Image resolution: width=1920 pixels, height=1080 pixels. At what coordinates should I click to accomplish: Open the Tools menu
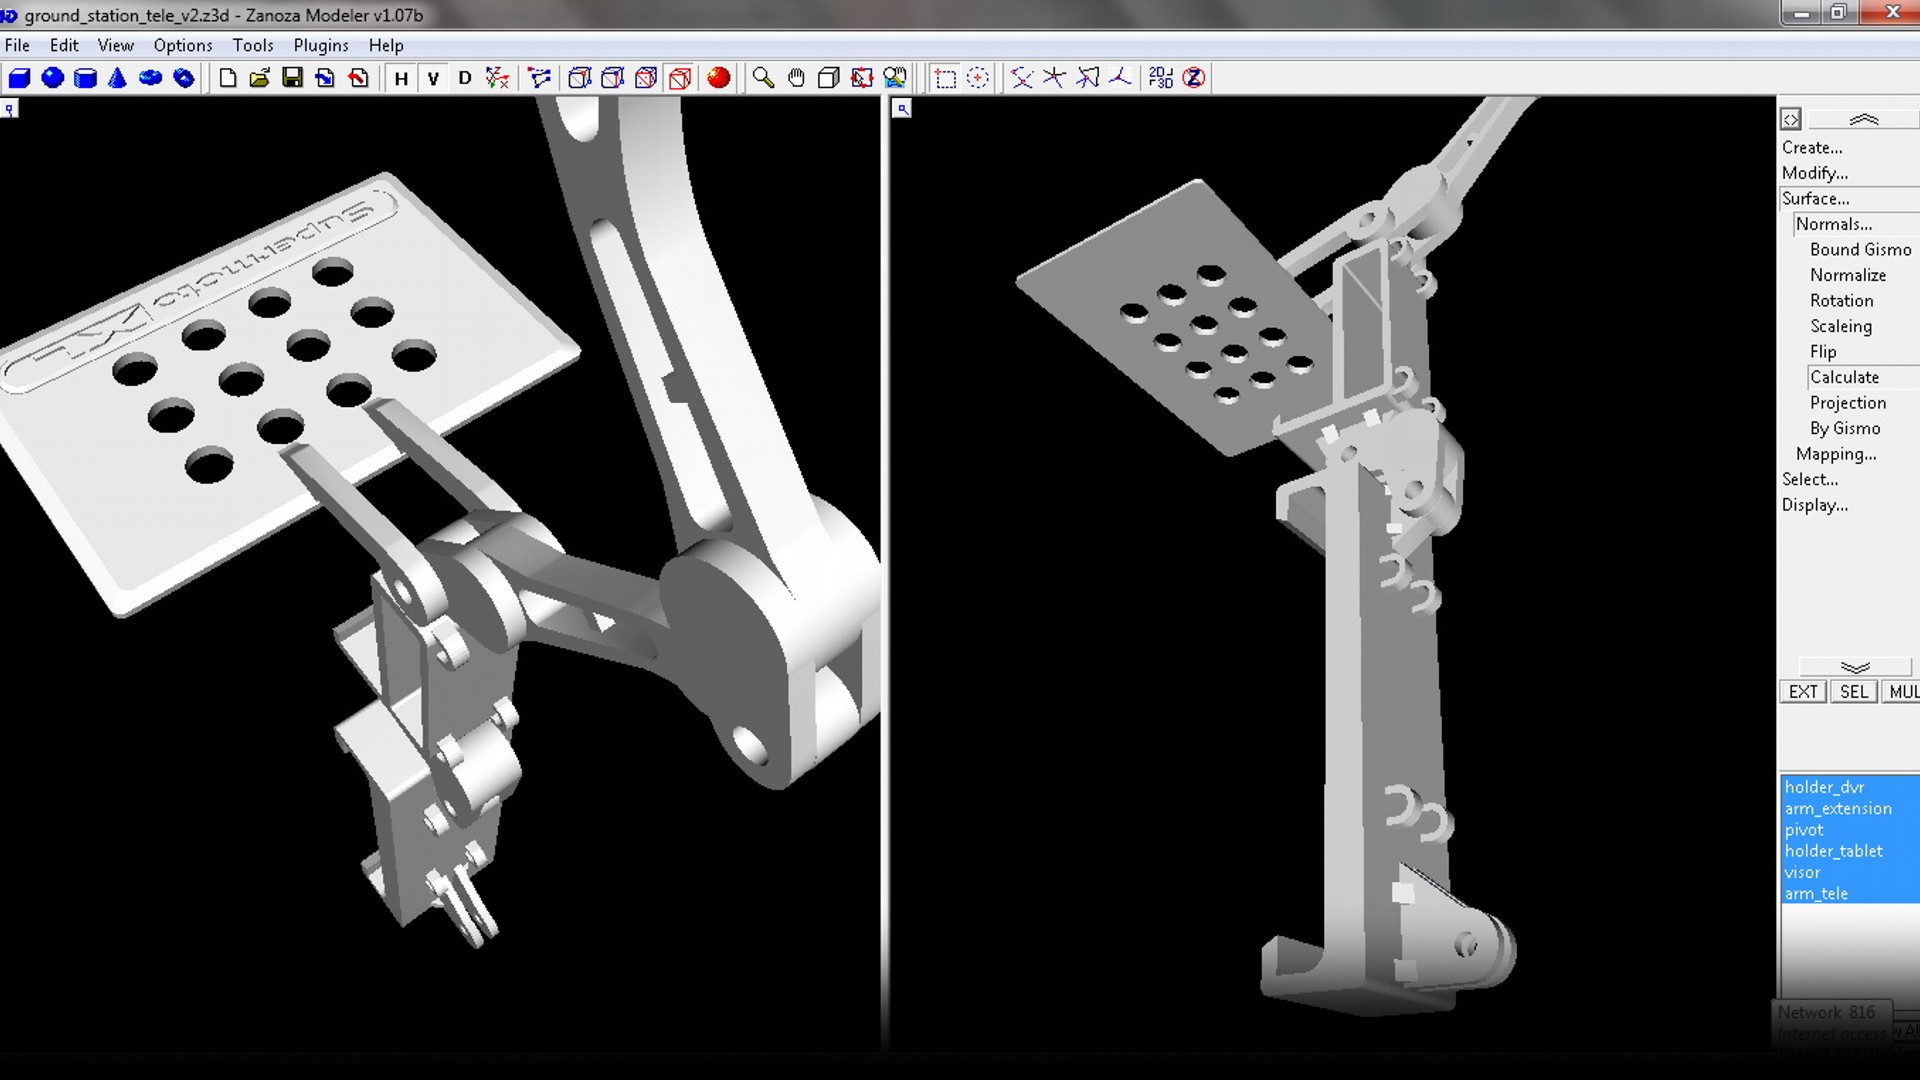click(x=253, y=45)
